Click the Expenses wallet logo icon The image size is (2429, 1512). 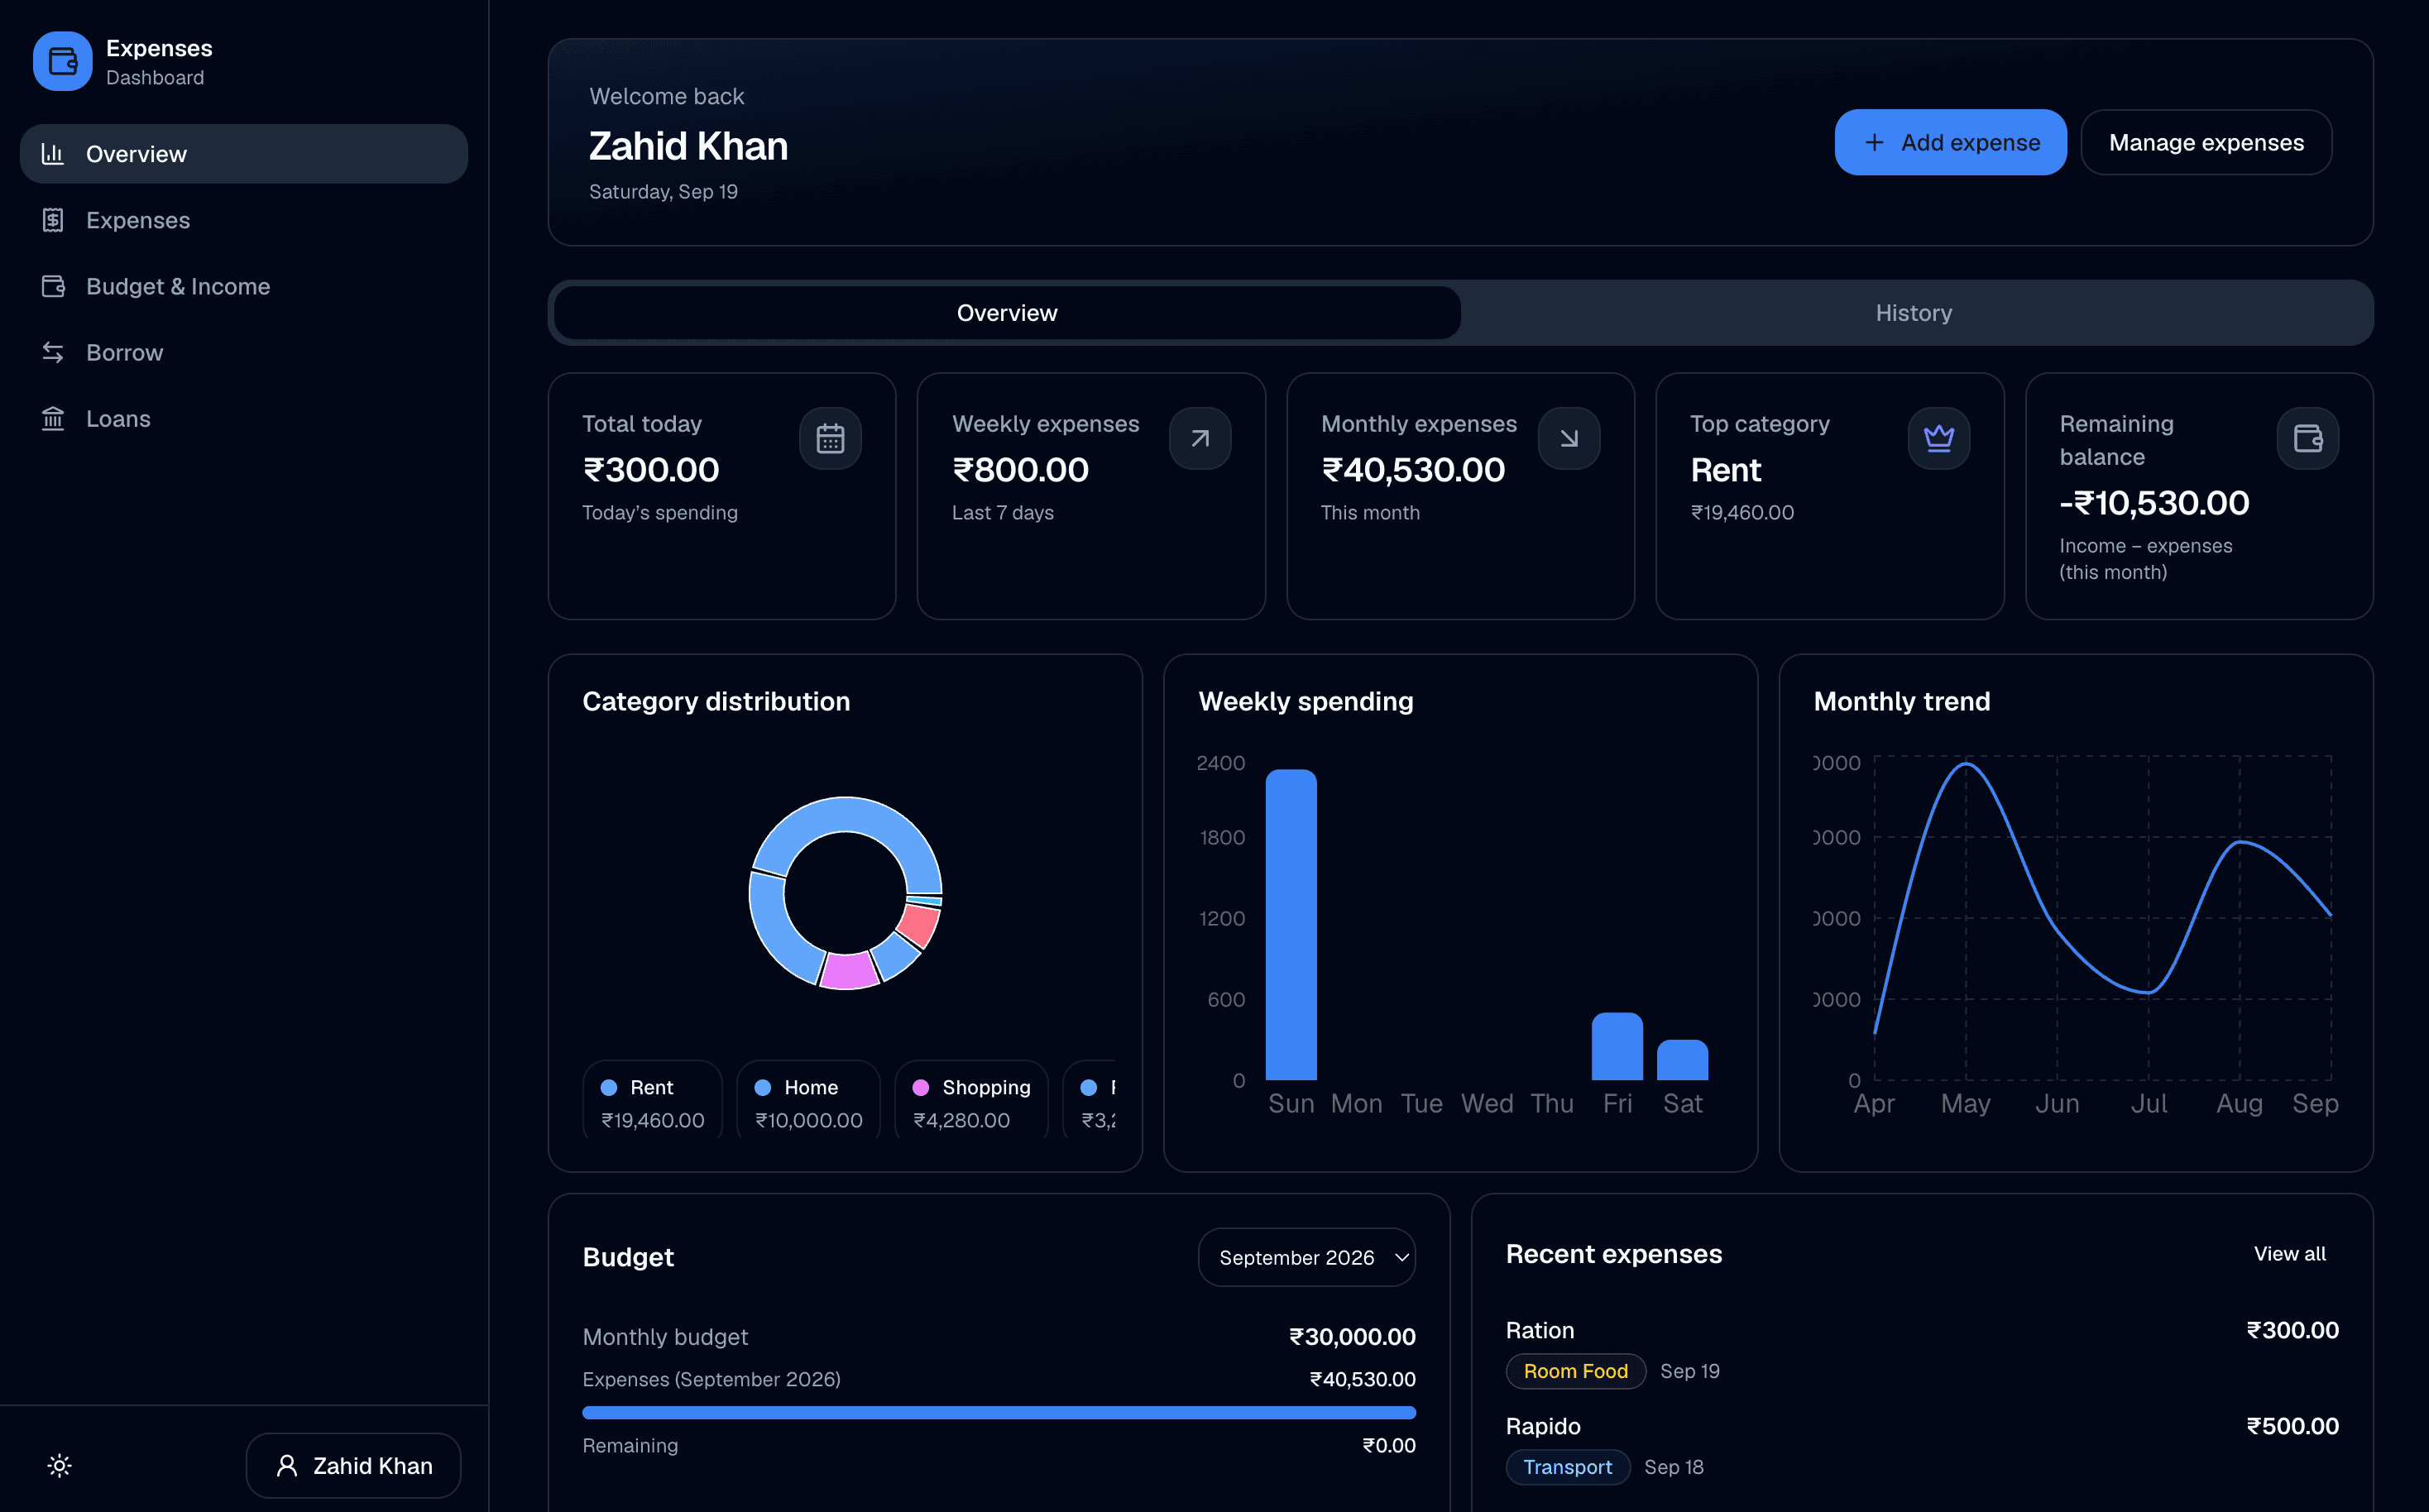pos(62,61)
